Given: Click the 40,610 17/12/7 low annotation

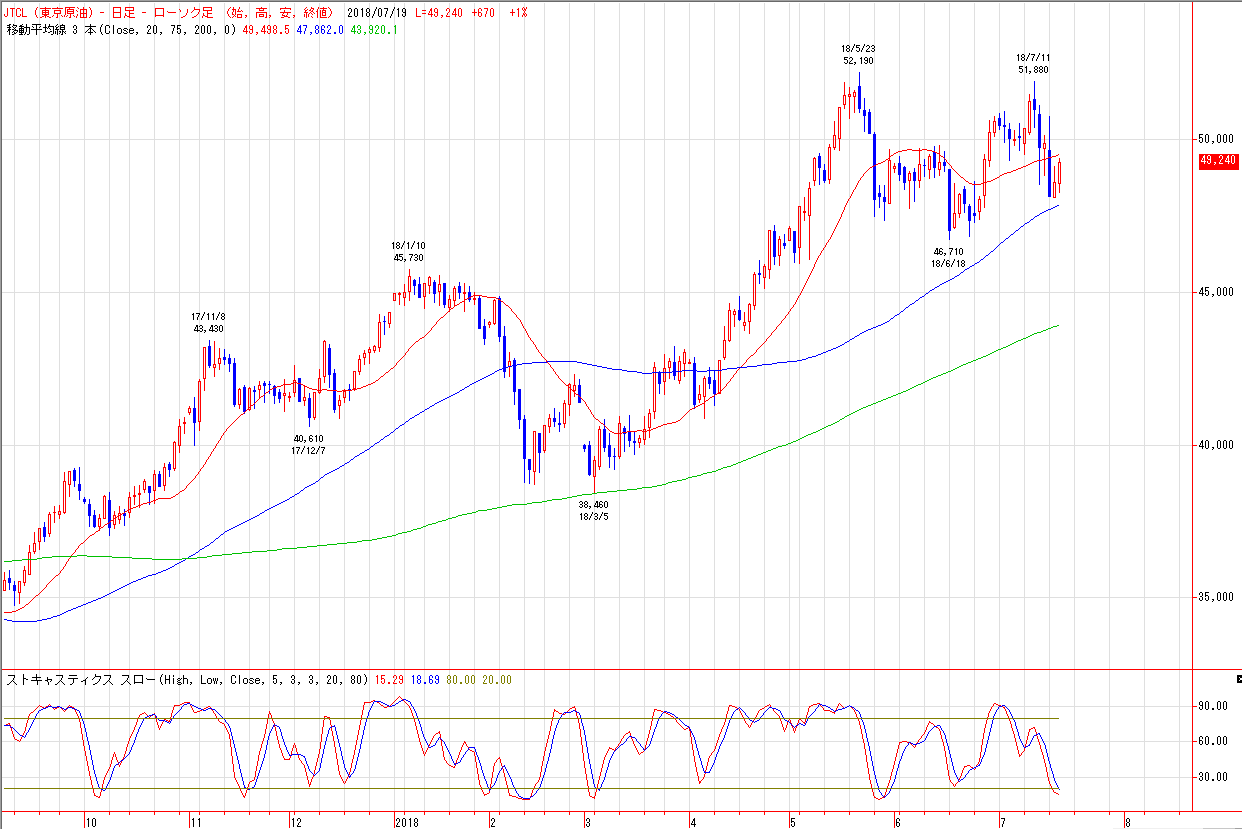Looking at the screenshot, I should coord(309,445).
